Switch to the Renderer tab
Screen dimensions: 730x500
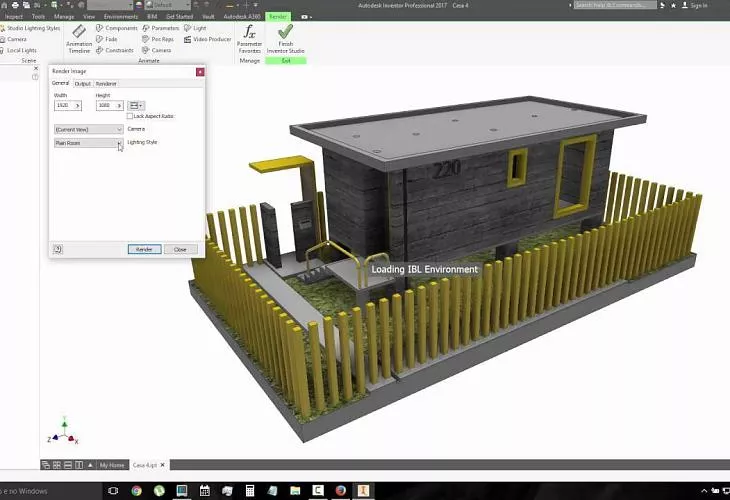[x=106, y=84]
